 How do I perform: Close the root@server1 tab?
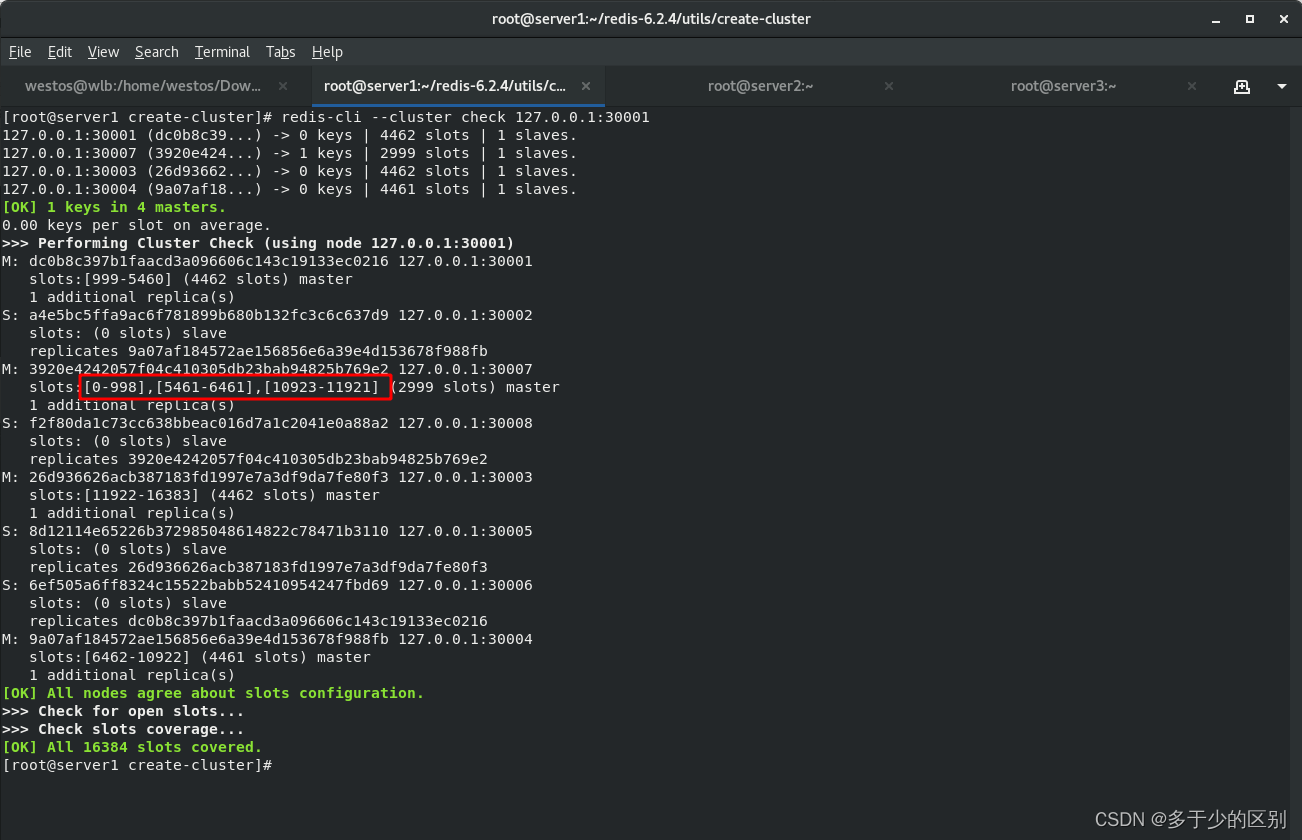tap(586, 86)
